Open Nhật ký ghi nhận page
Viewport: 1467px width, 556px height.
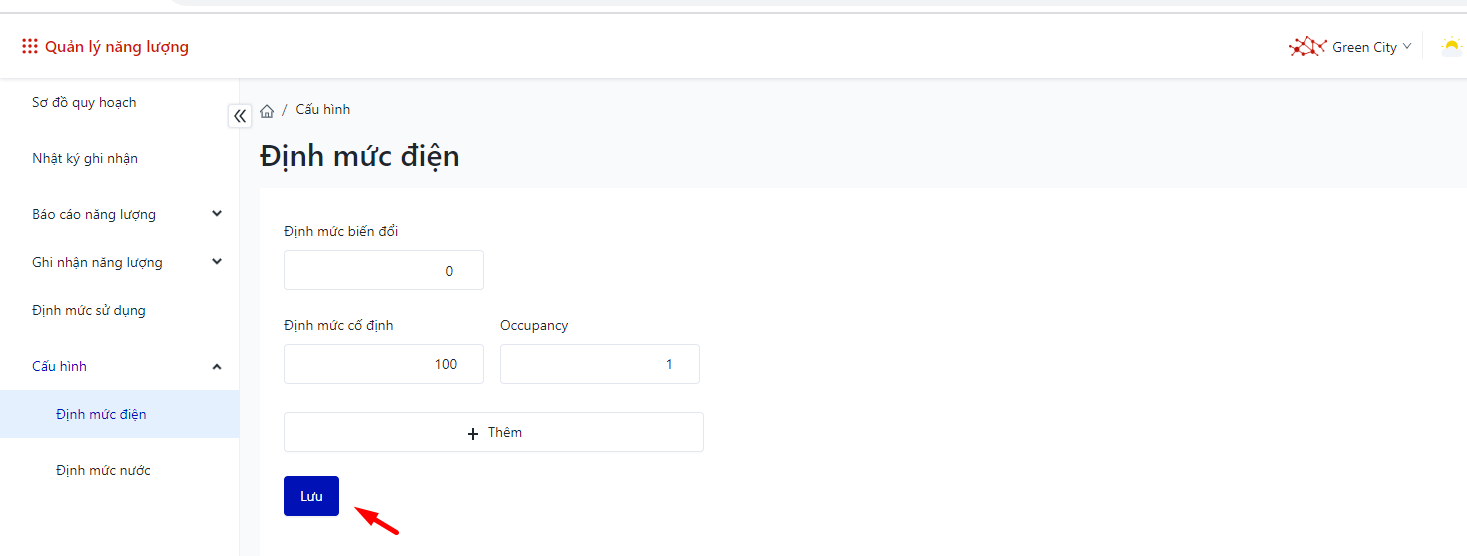pyautogui.click(x=85, y=158)
